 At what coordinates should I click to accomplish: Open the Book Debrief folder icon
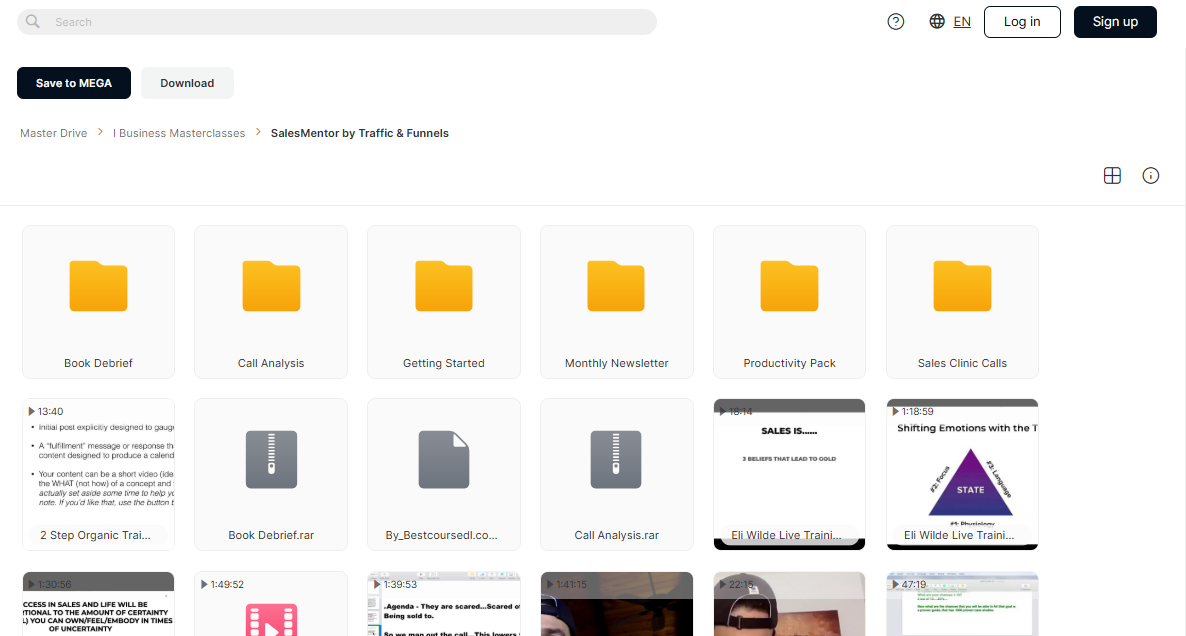[98, 286]
